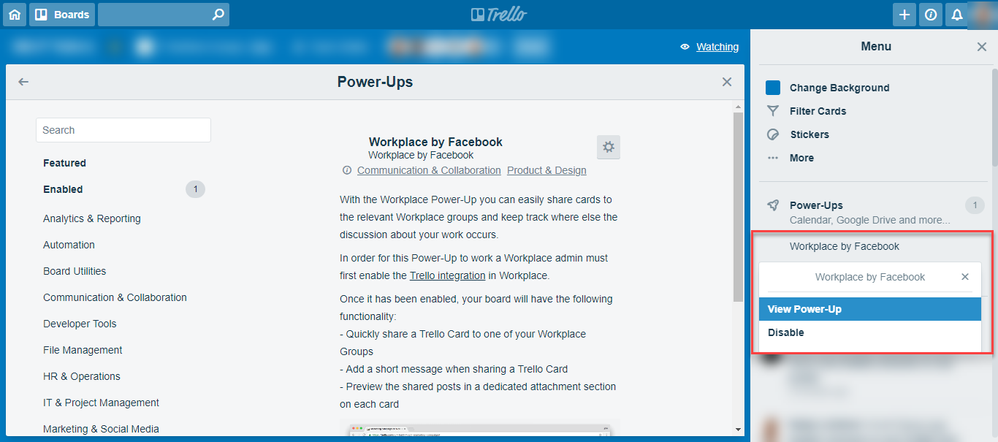Go back with Power-Ups arrow
The height and width of the screenshot is (442, 998).
click(24, 82)
